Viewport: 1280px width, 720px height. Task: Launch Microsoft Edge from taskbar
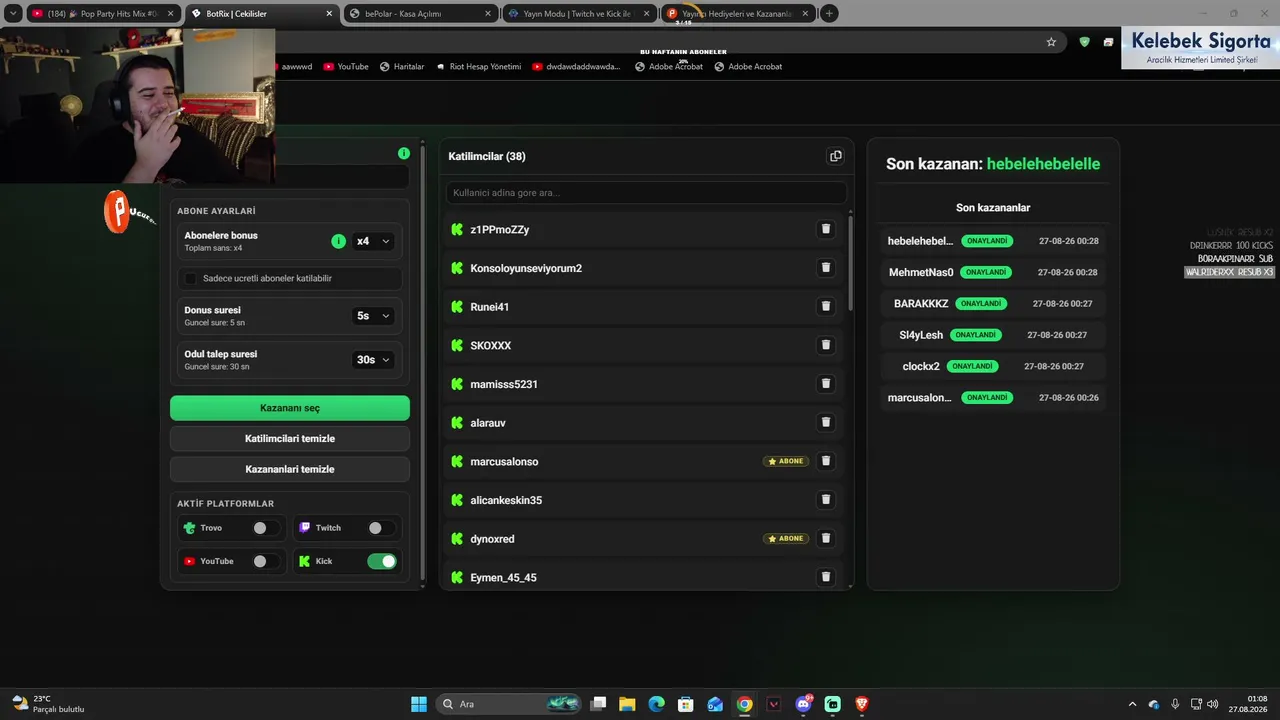656,704
